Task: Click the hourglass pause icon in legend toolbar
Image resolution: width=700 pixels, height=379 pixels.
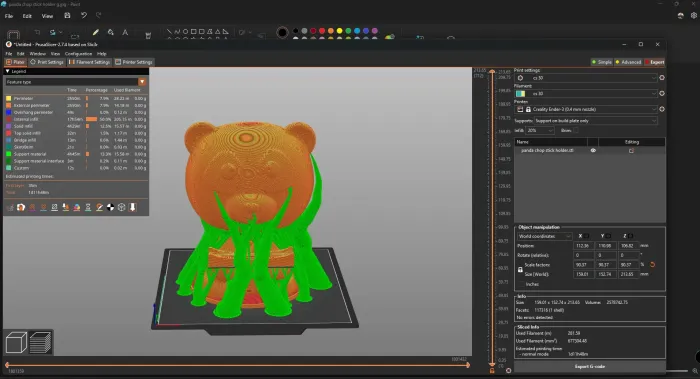Action: point(88,207)
